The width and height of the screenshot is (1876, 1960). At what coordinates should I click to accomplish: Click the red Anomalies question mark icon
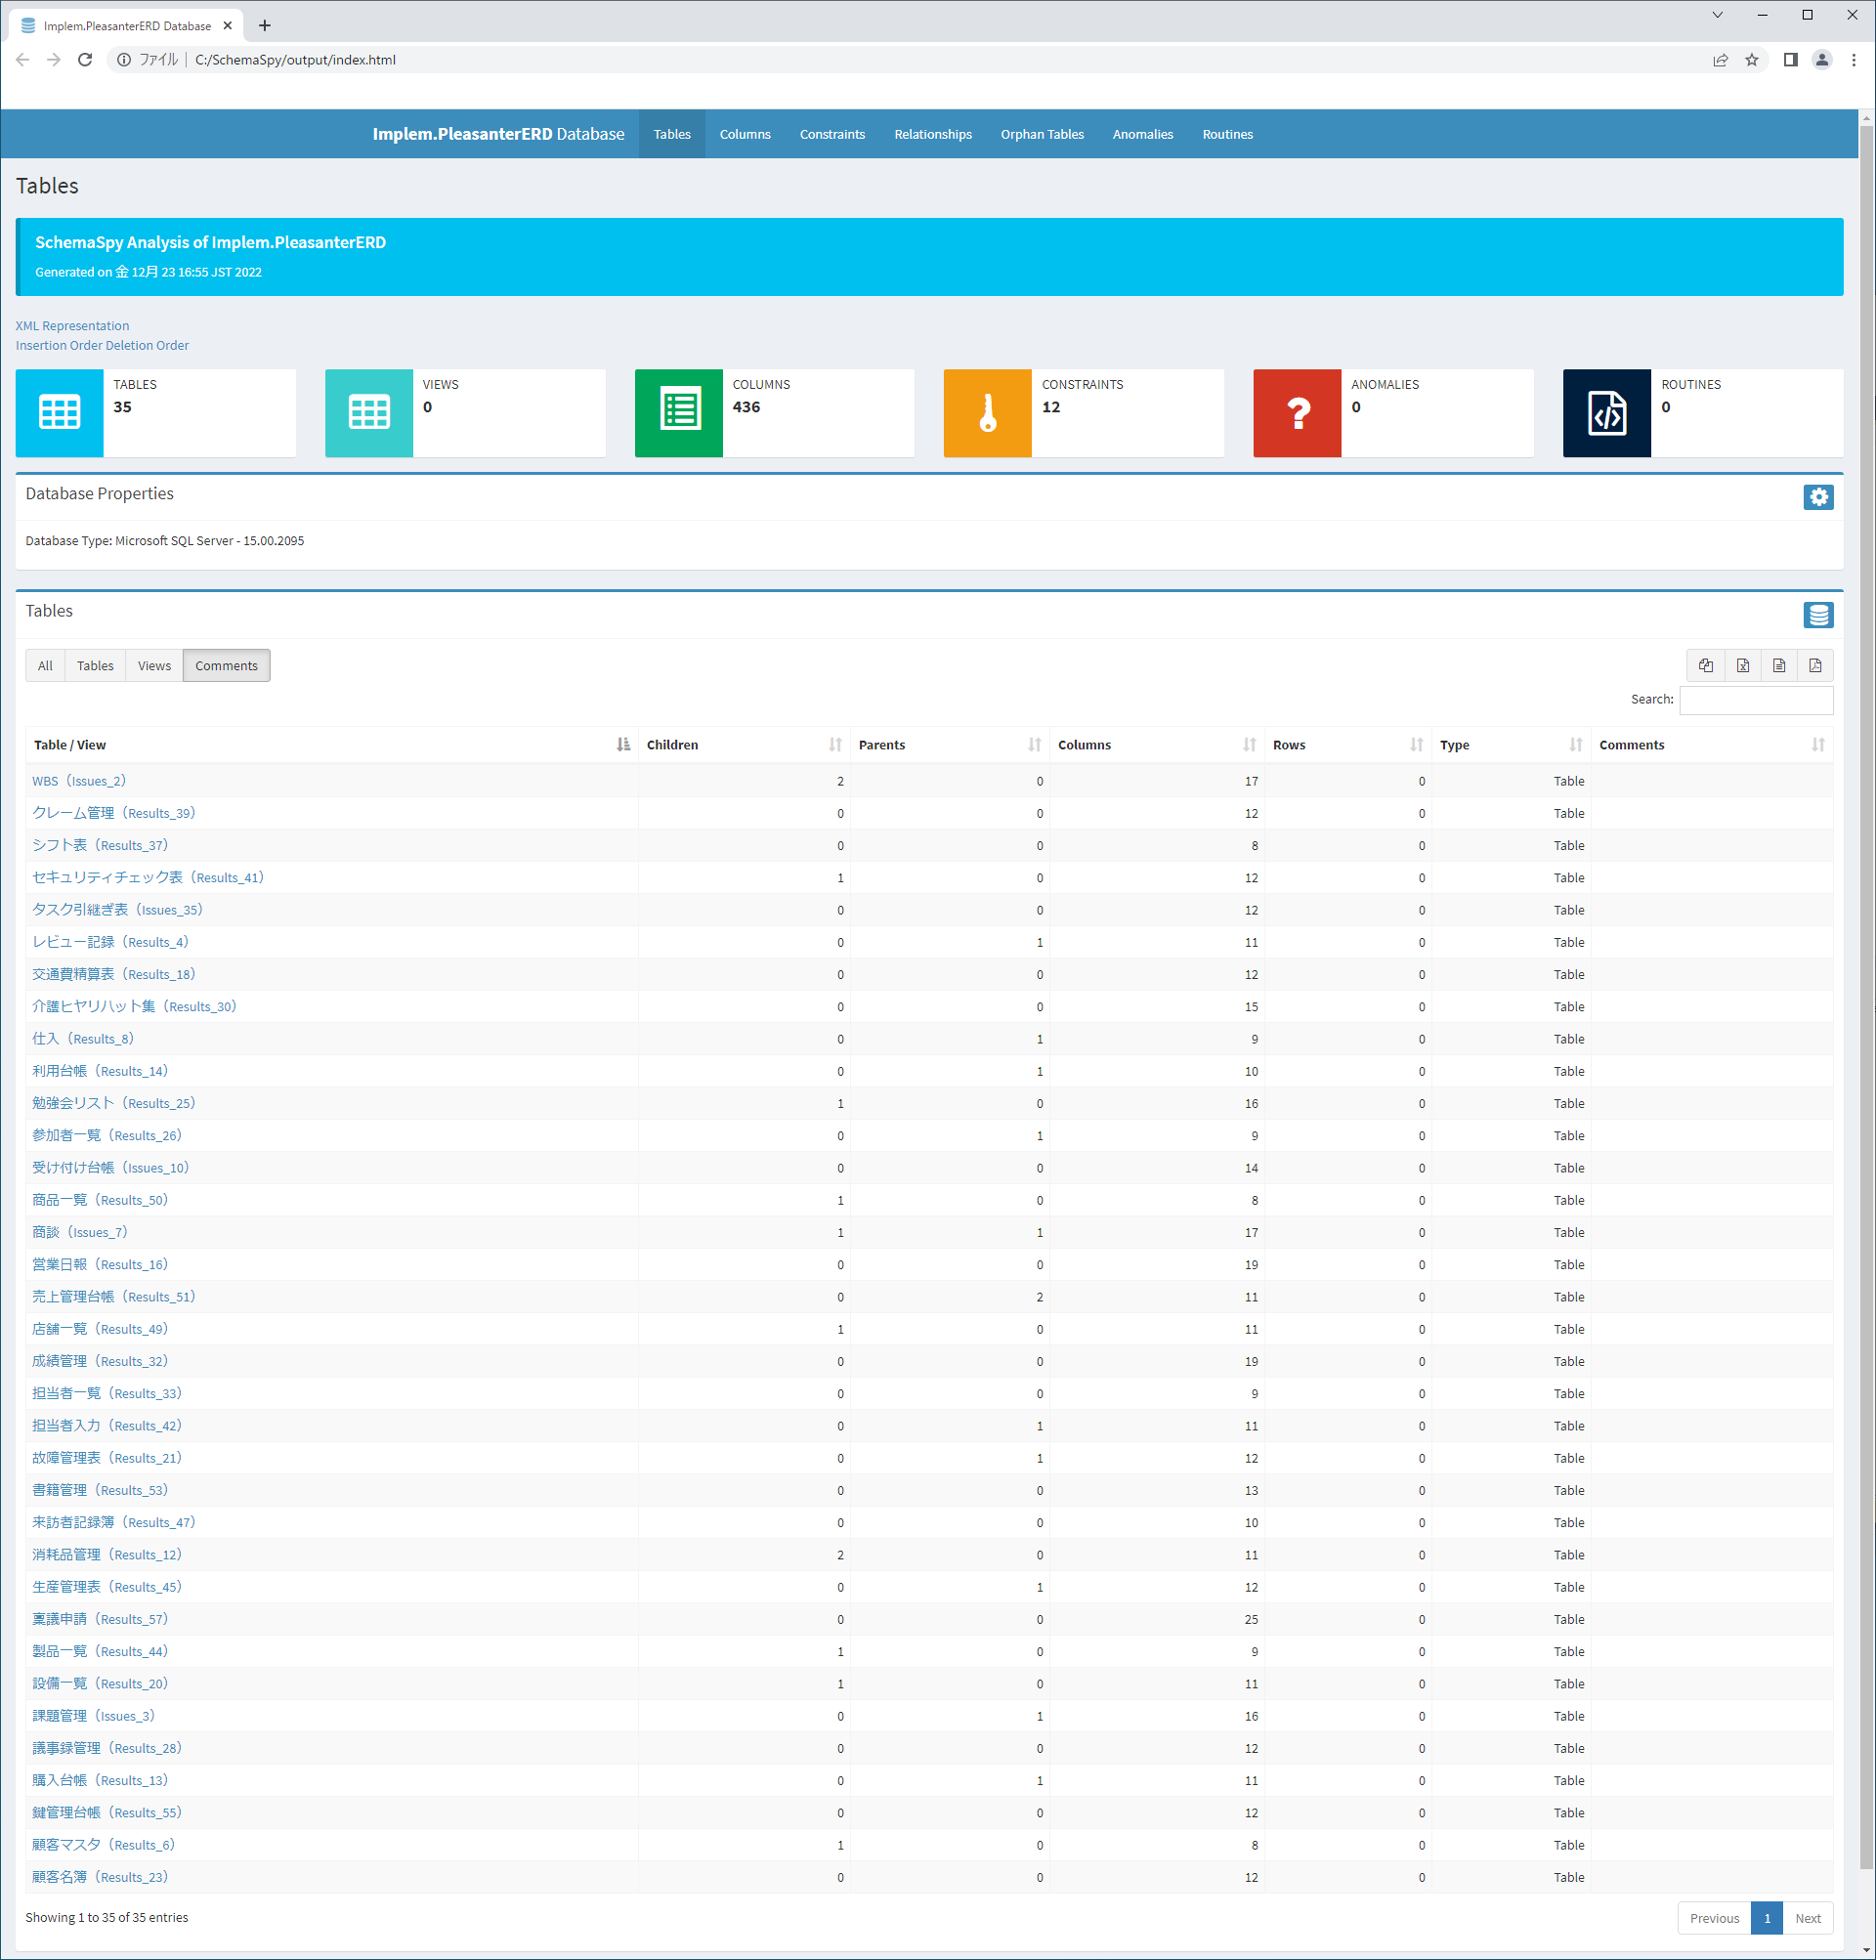click(1296, 413)
